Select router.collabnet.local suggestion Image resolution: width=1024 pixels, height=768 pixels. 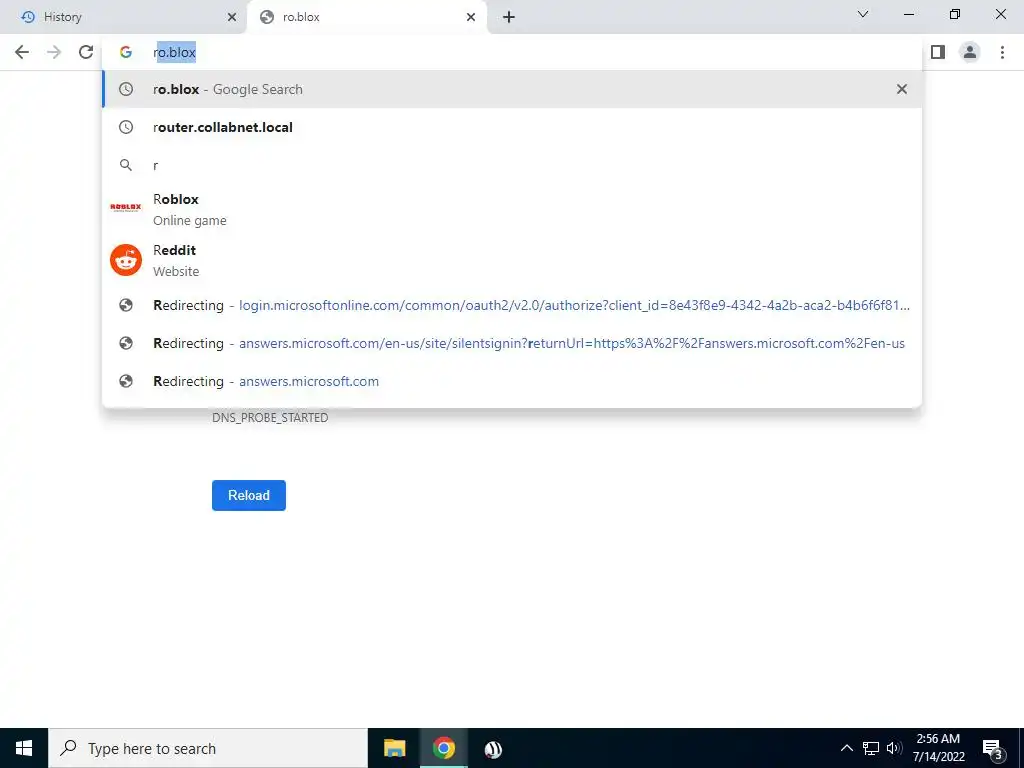point(512,127)
